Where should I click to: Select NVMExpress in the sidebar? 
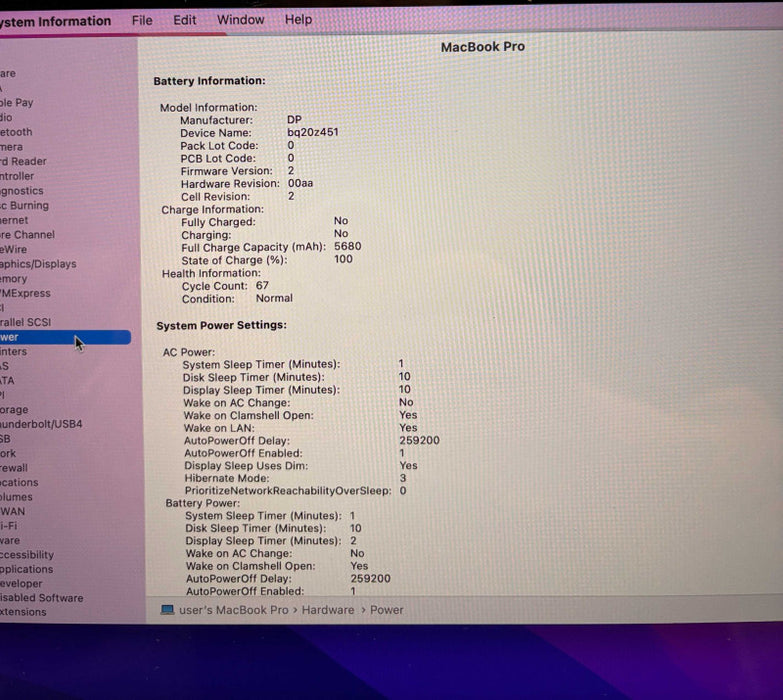tap(25, 293)
